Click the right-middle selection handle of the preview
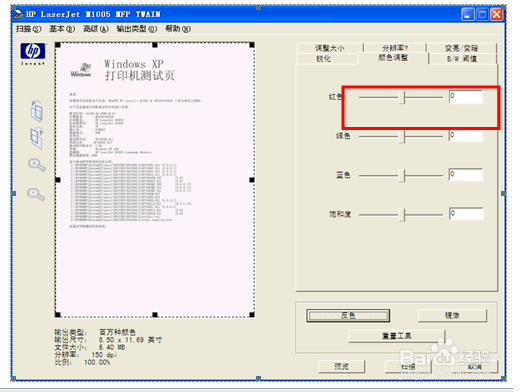This screenshot has height=392, width=521. click(252, 180)
